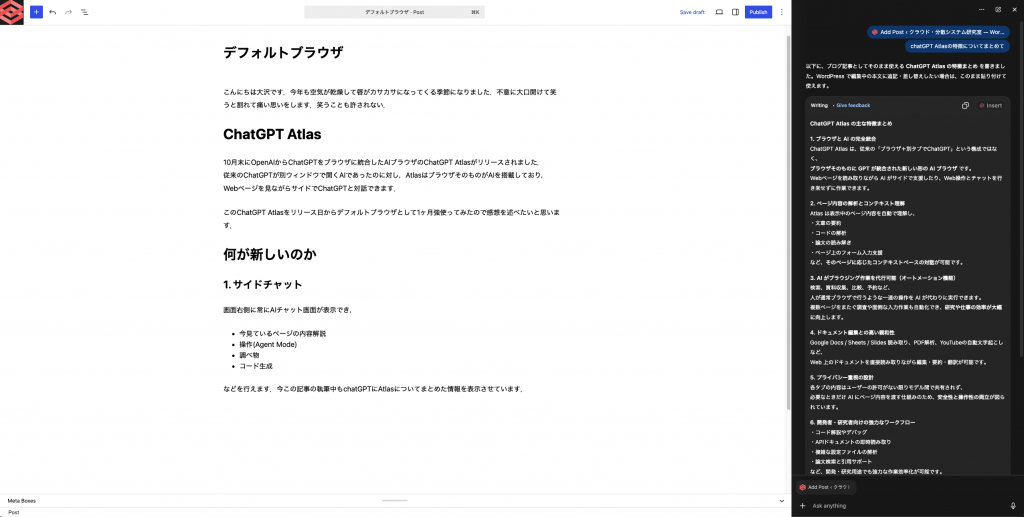Open new chat icon in sidebar header
The width and height of the screenshot is (1024, 517).
click(x=998, y=9)
